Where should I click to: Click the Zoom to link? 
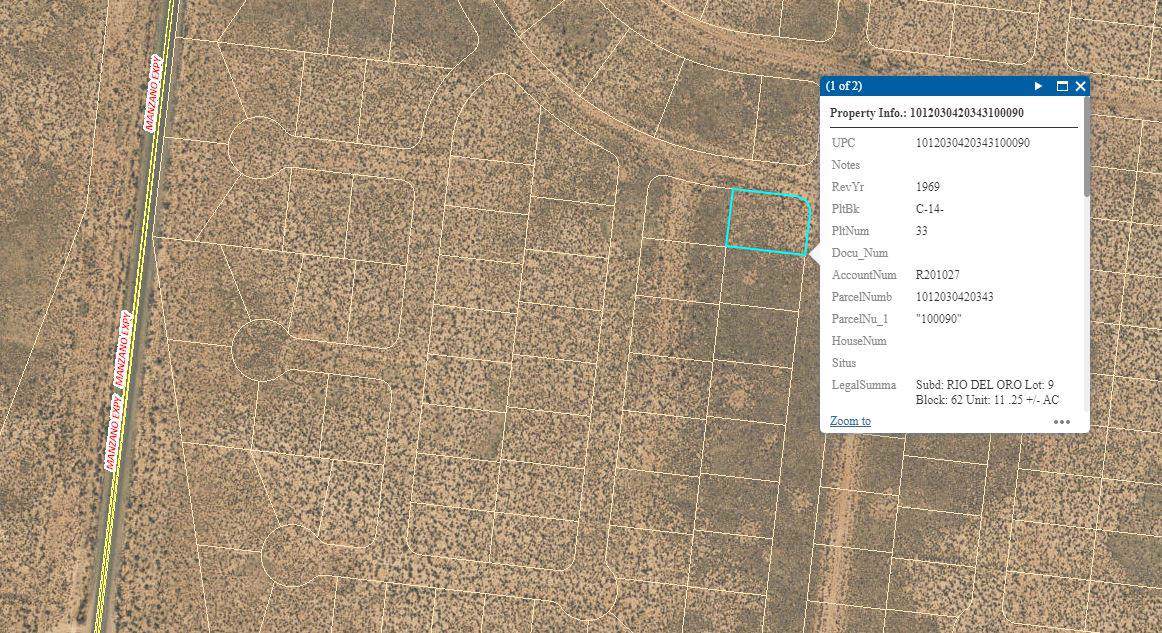coord(850,421)
